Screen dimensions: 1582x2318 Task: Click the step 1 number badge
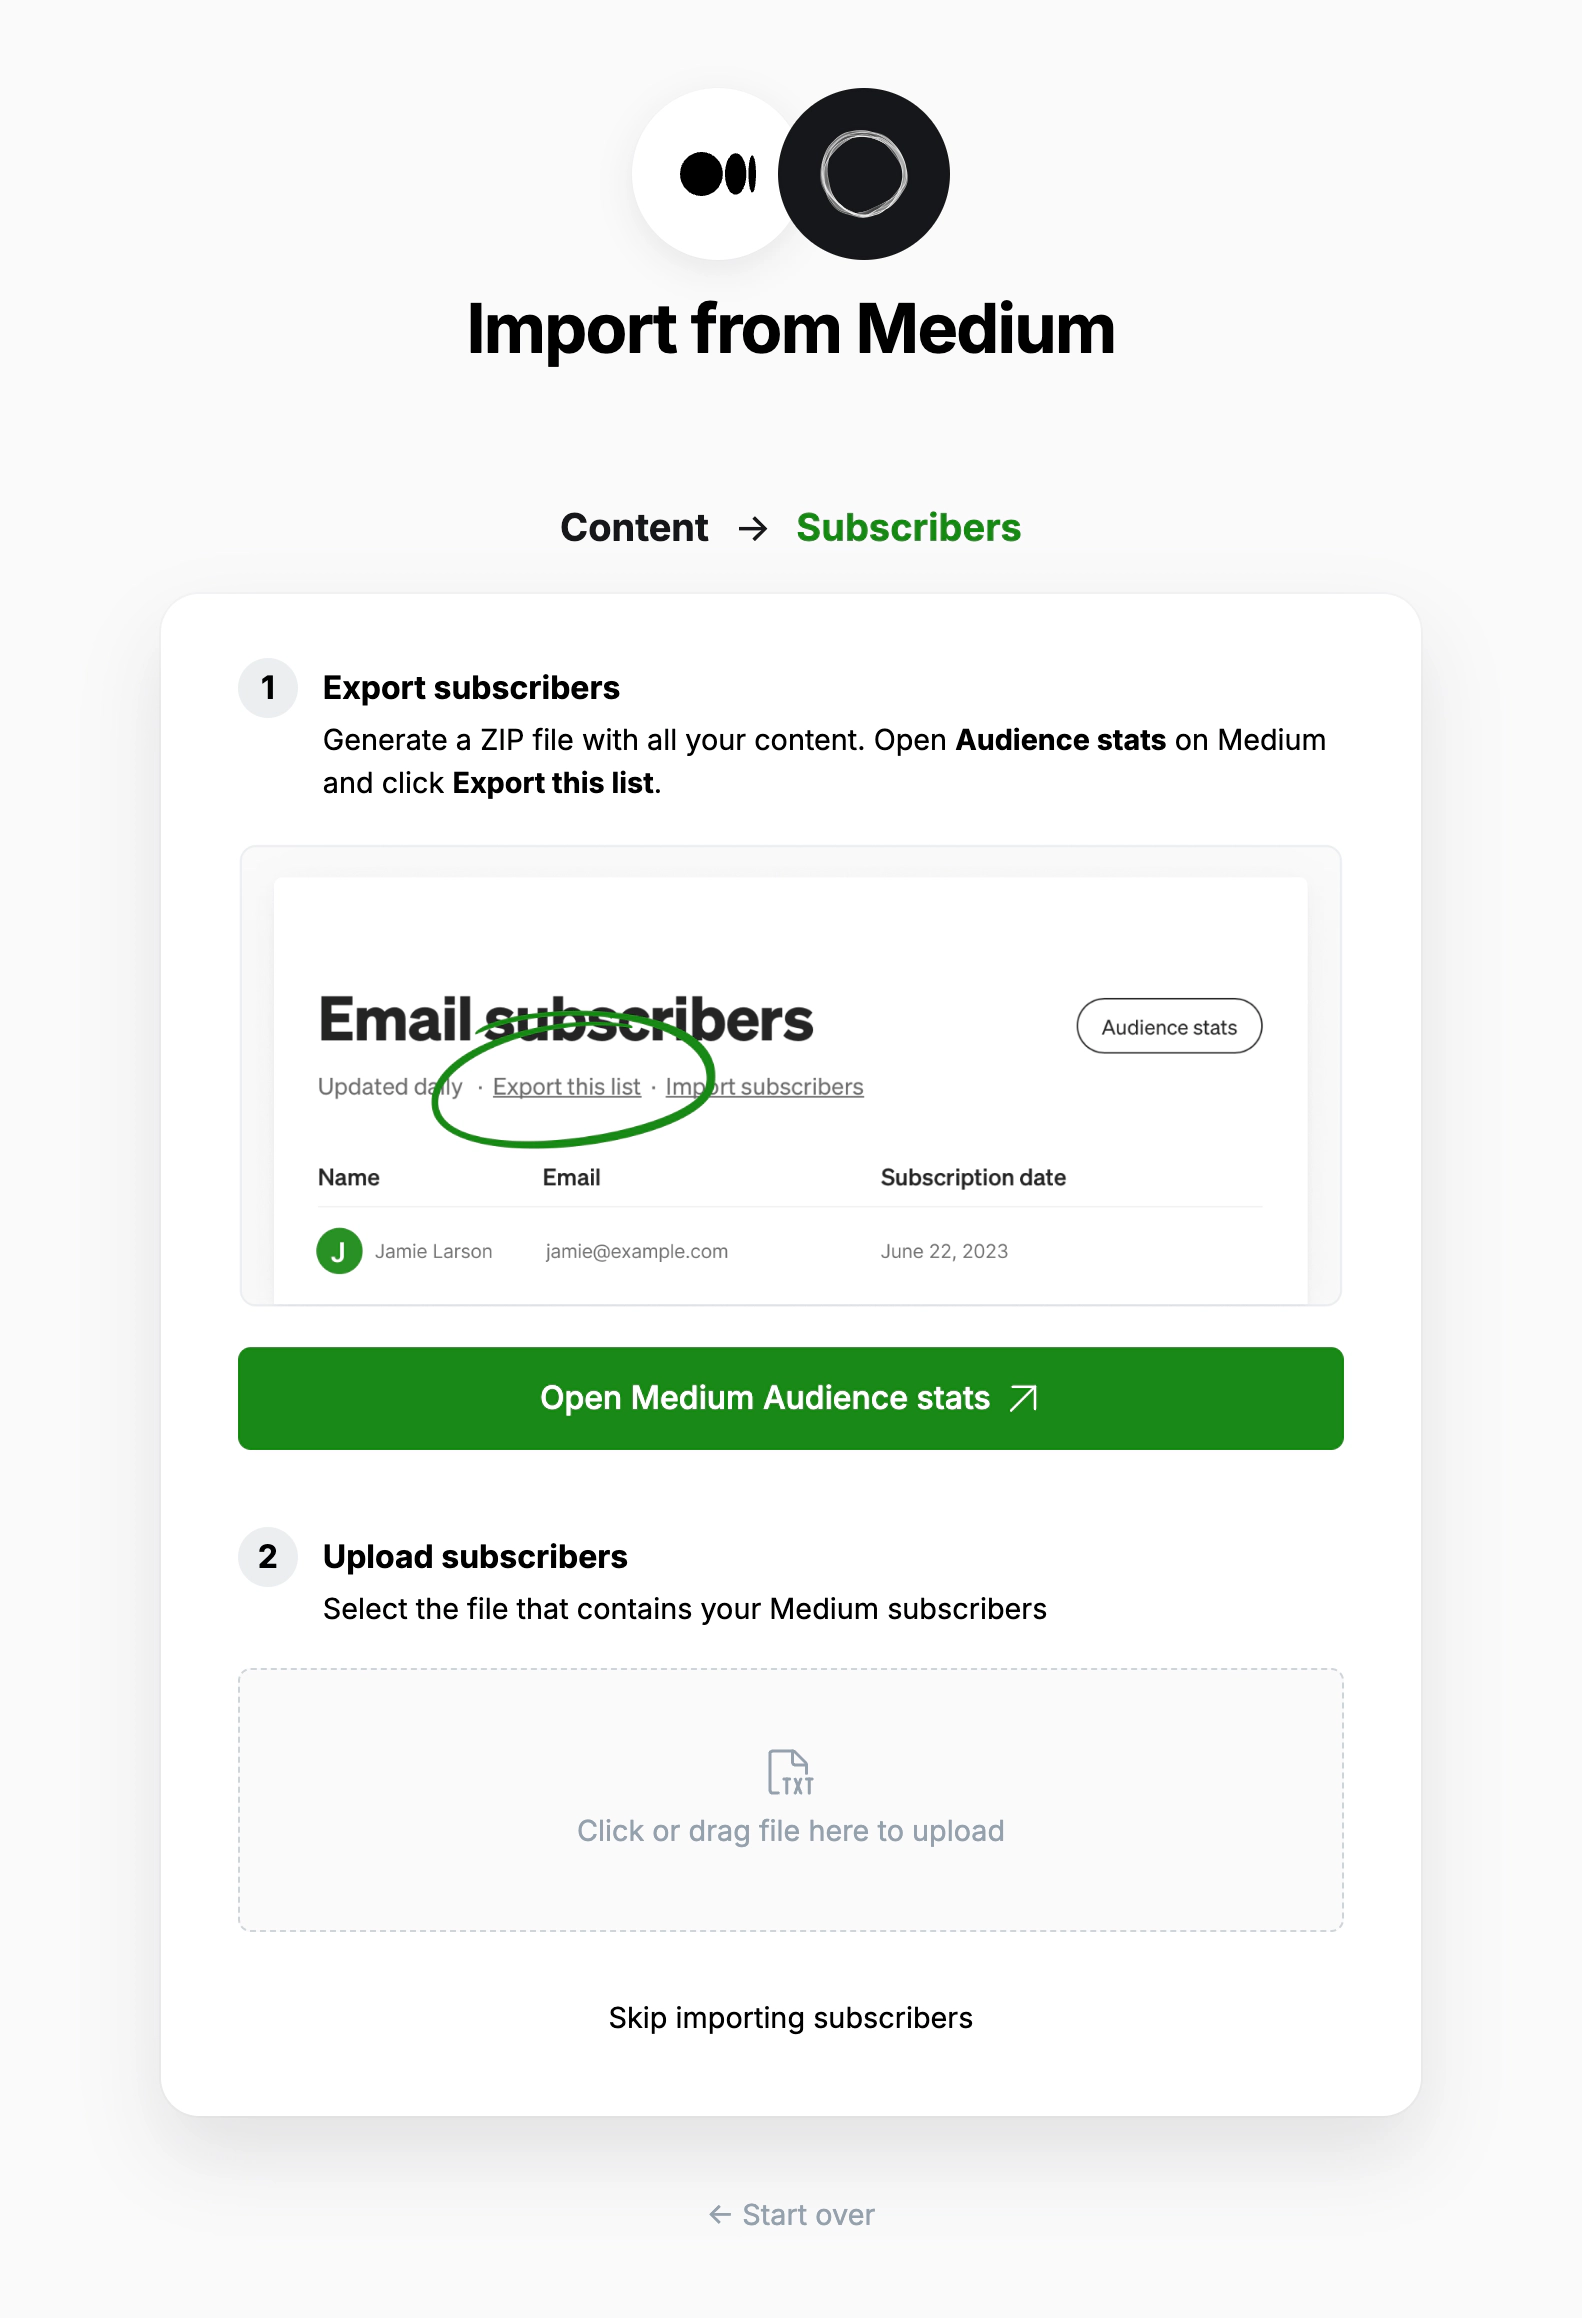[268, 688]
